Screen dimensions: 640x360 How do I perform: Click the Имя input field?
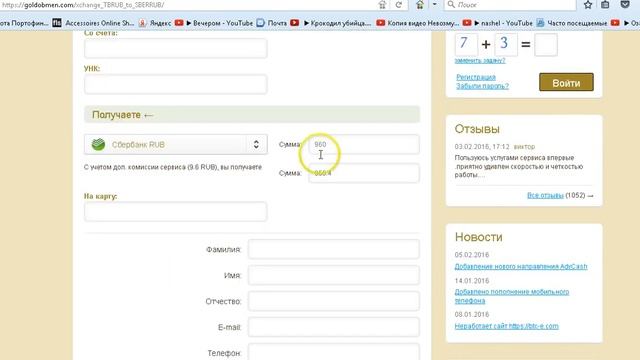tap(333, 275)
